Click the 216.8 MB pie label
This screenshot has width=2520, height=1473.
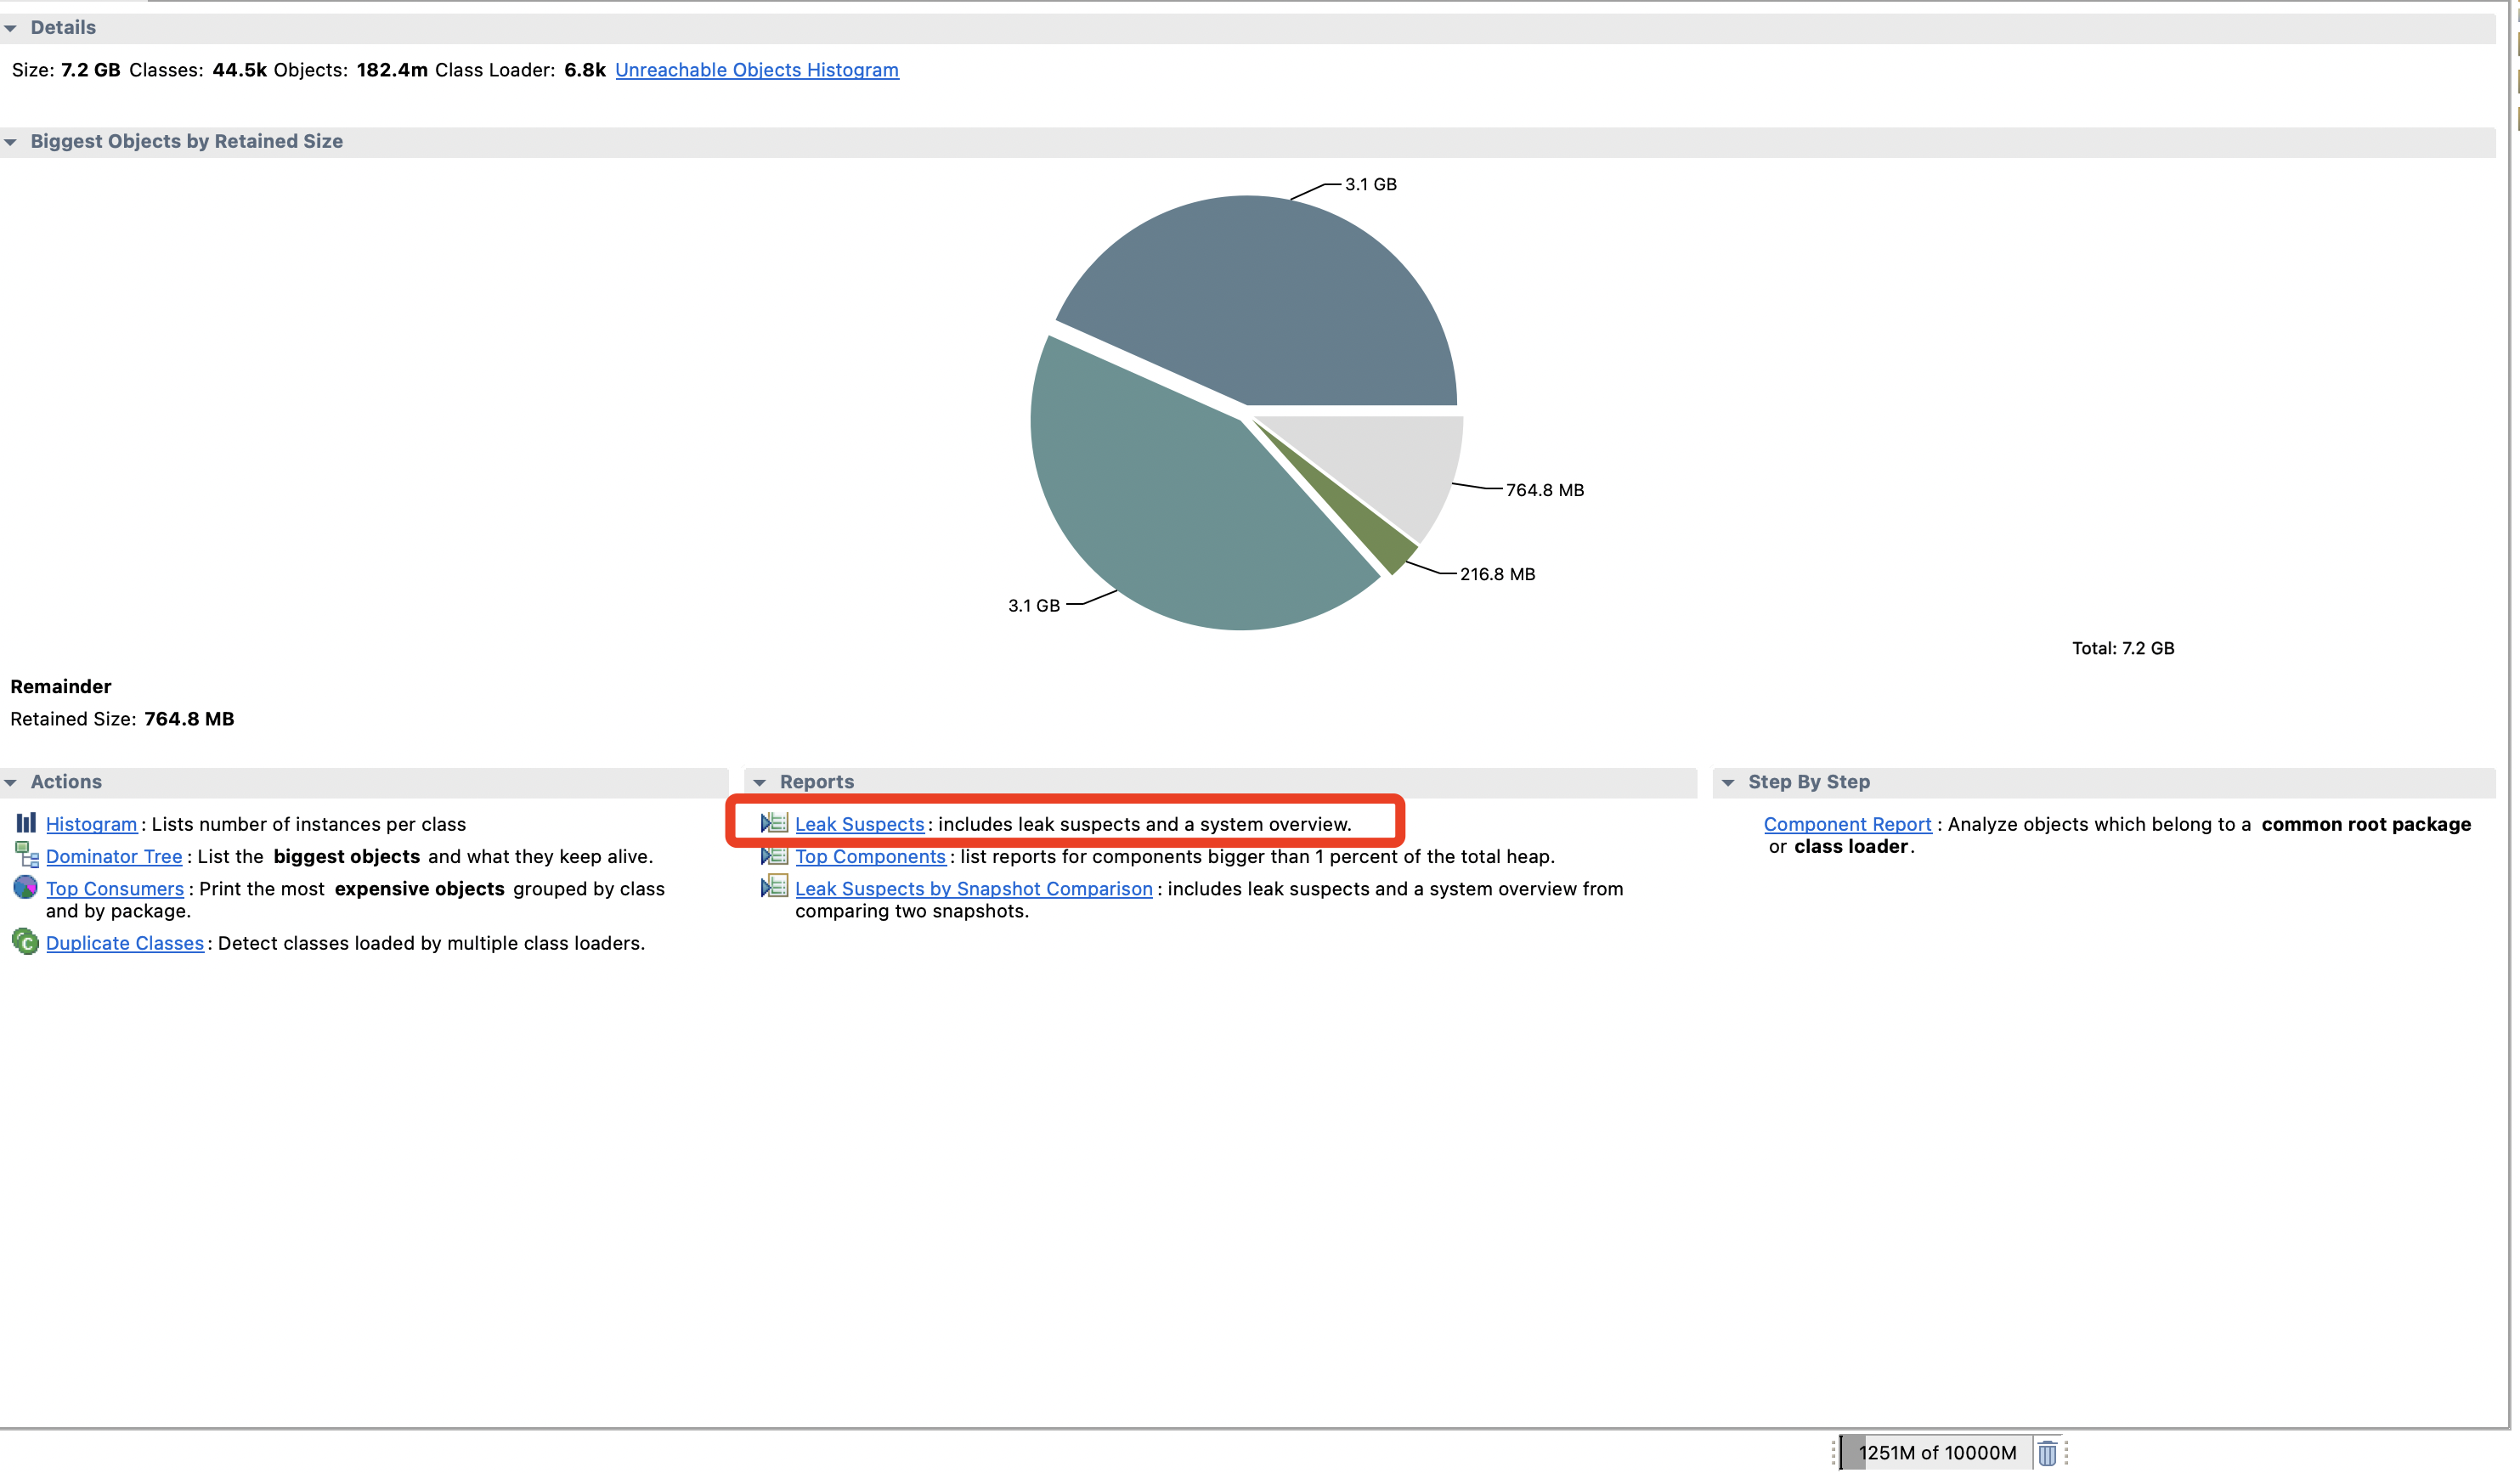click(x=1497, y=574)
